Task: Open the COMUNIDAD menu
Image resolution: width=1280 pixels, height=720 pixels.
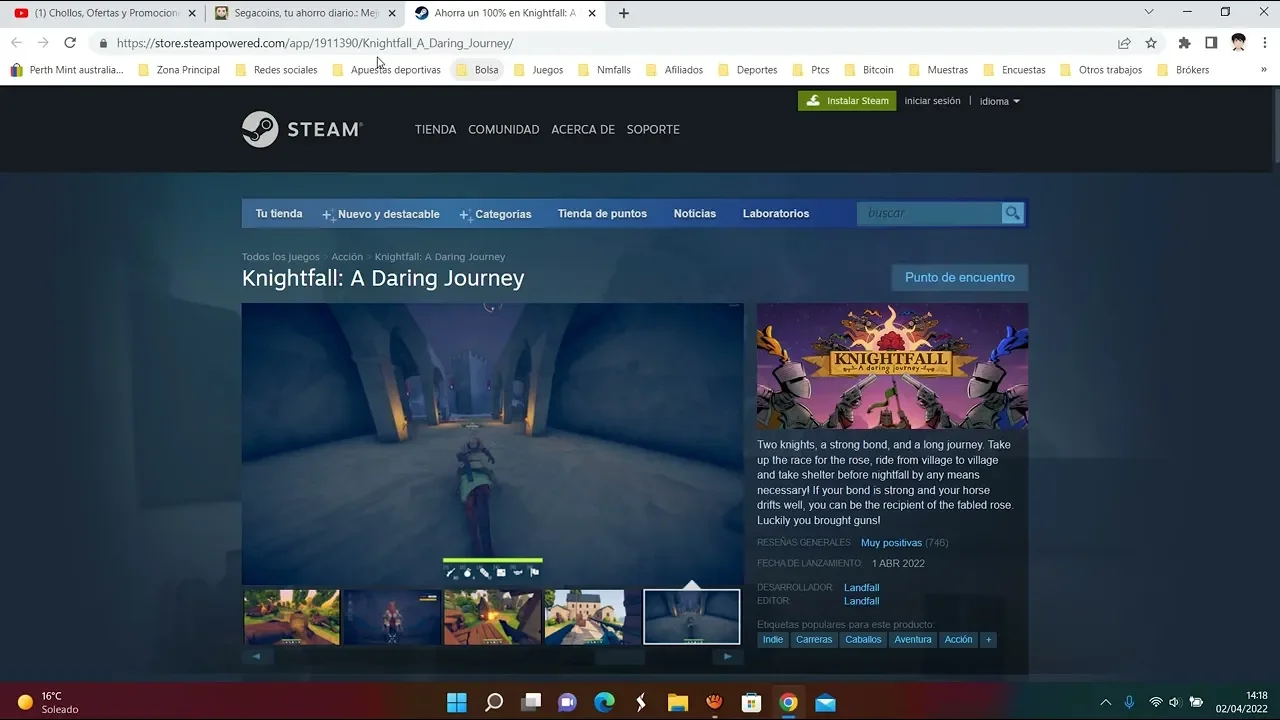Action: click(504, 129)
